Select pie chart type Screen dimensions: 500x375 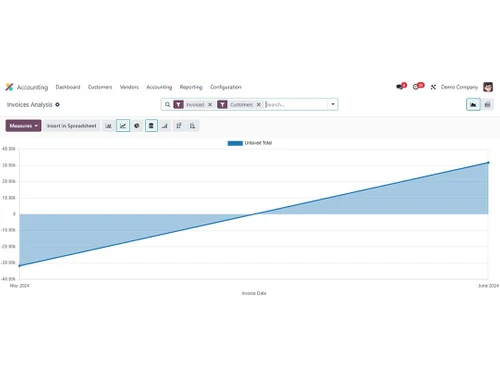tap(137, 126)
